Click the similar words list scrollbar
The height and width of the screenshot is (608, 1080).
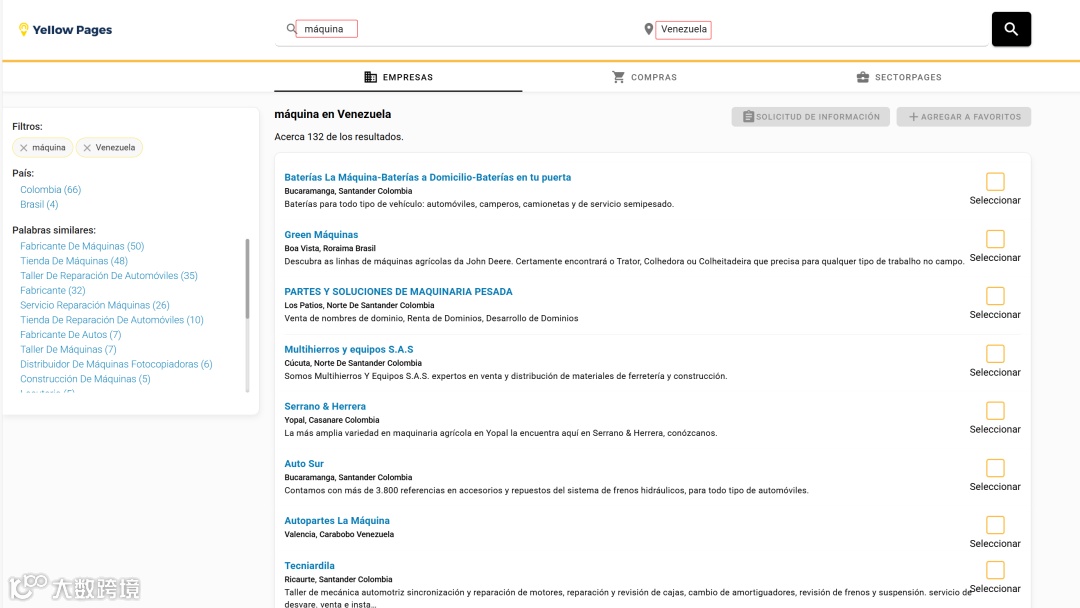(x=247, y=279)
